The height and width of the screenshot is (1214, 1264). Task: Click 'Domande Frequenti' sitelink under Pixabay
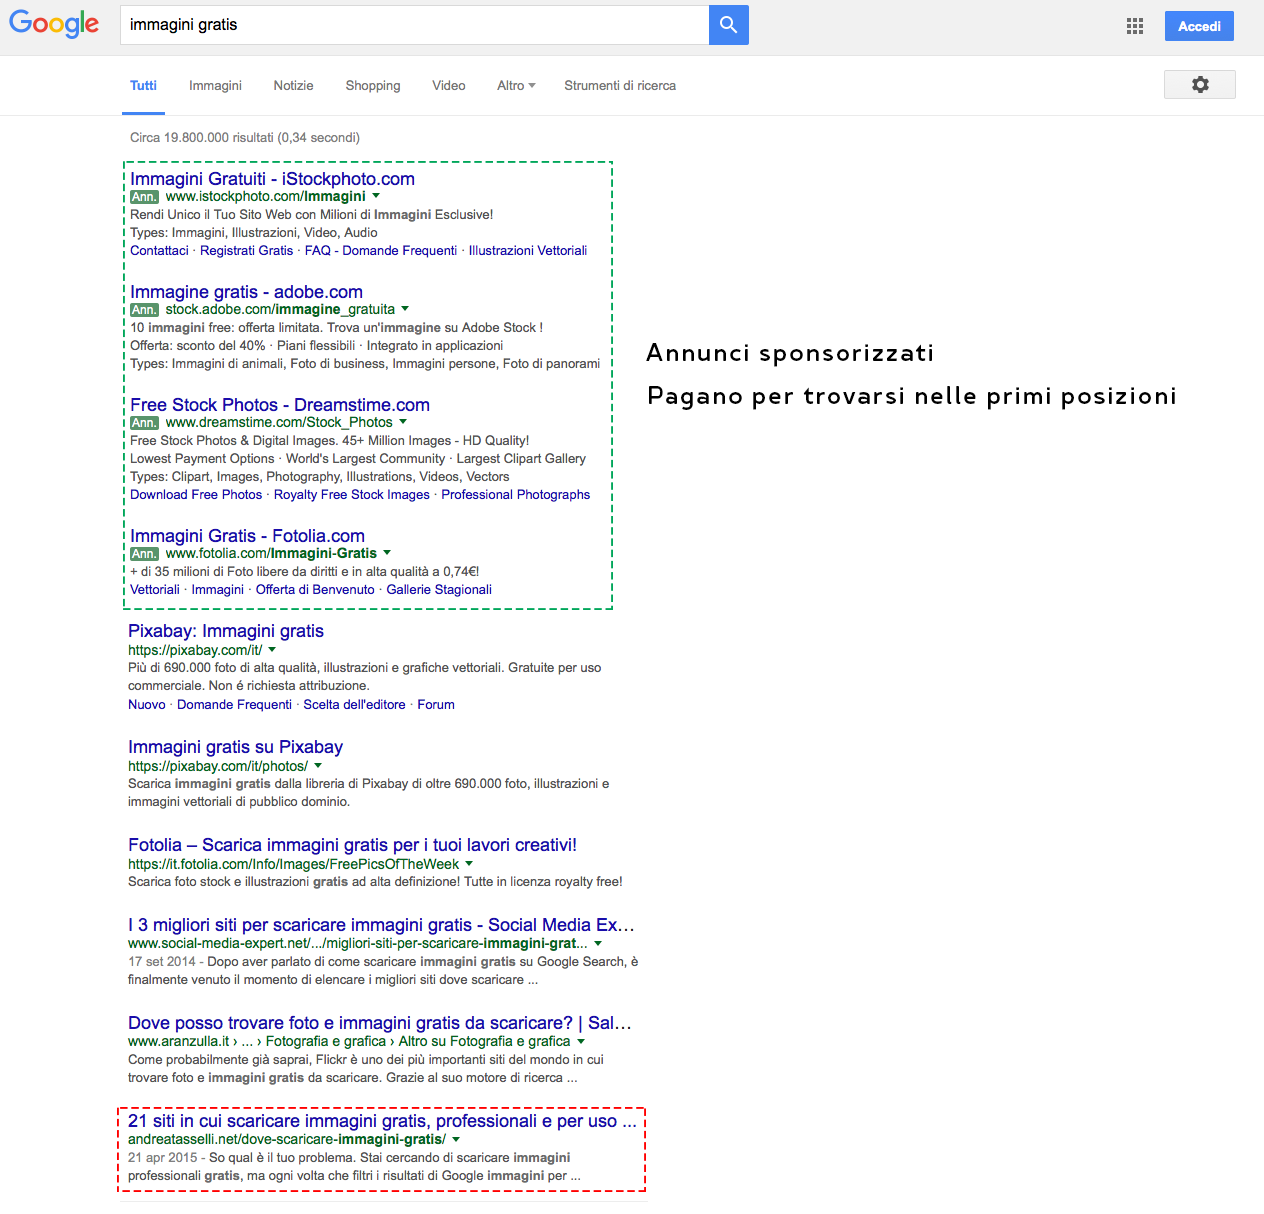[x=234, y=705]
